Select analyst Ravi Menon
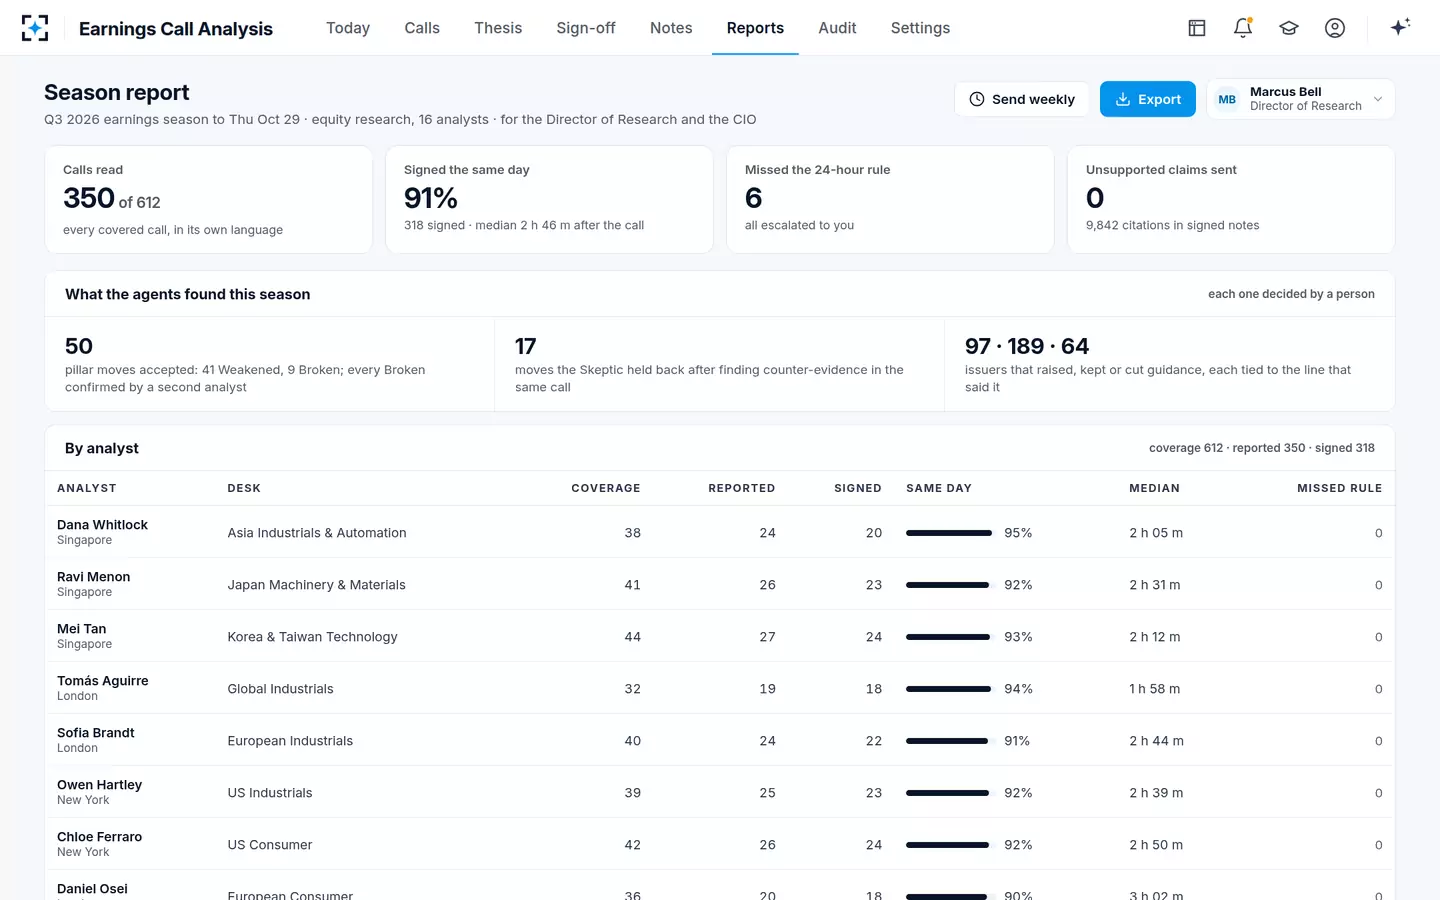Viewport: 1440px width, 900px height. 93,577
